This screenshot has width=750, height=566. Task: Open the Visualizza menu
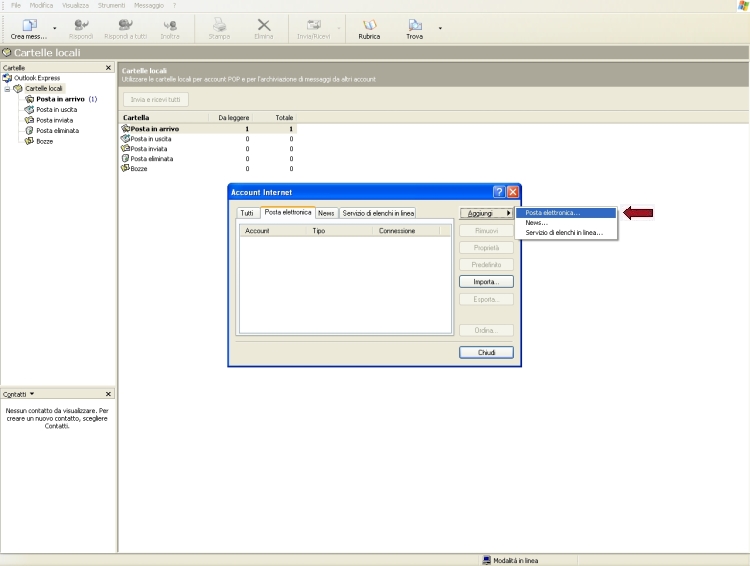pos(75,6)
